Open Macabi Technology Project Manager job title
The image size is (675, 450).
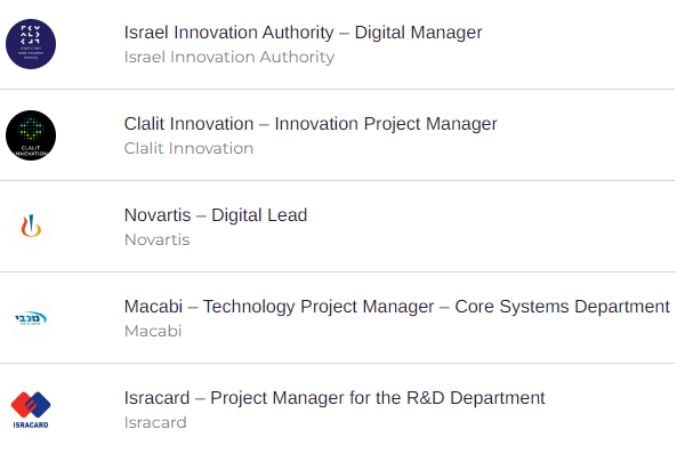[396, 306]
